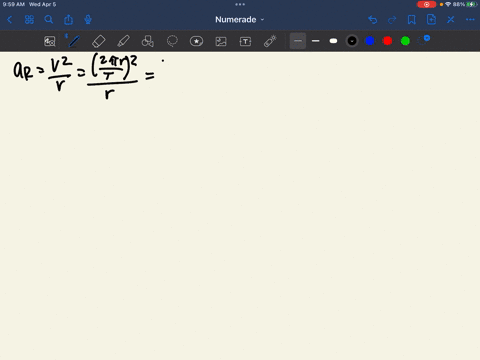
Task: Pick the red pen color
Action: tap(388, 41)
